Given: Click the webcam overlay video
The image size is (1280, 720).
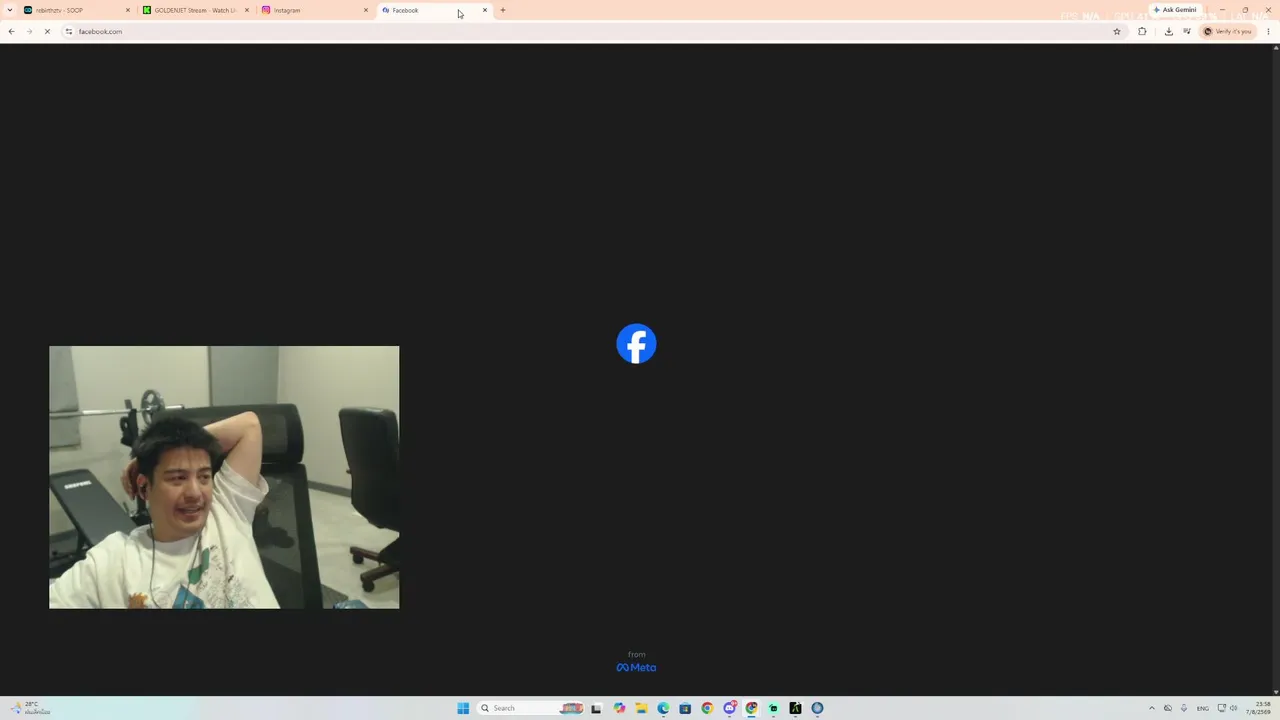Looking at the screenshot, I should click(224, 477).
